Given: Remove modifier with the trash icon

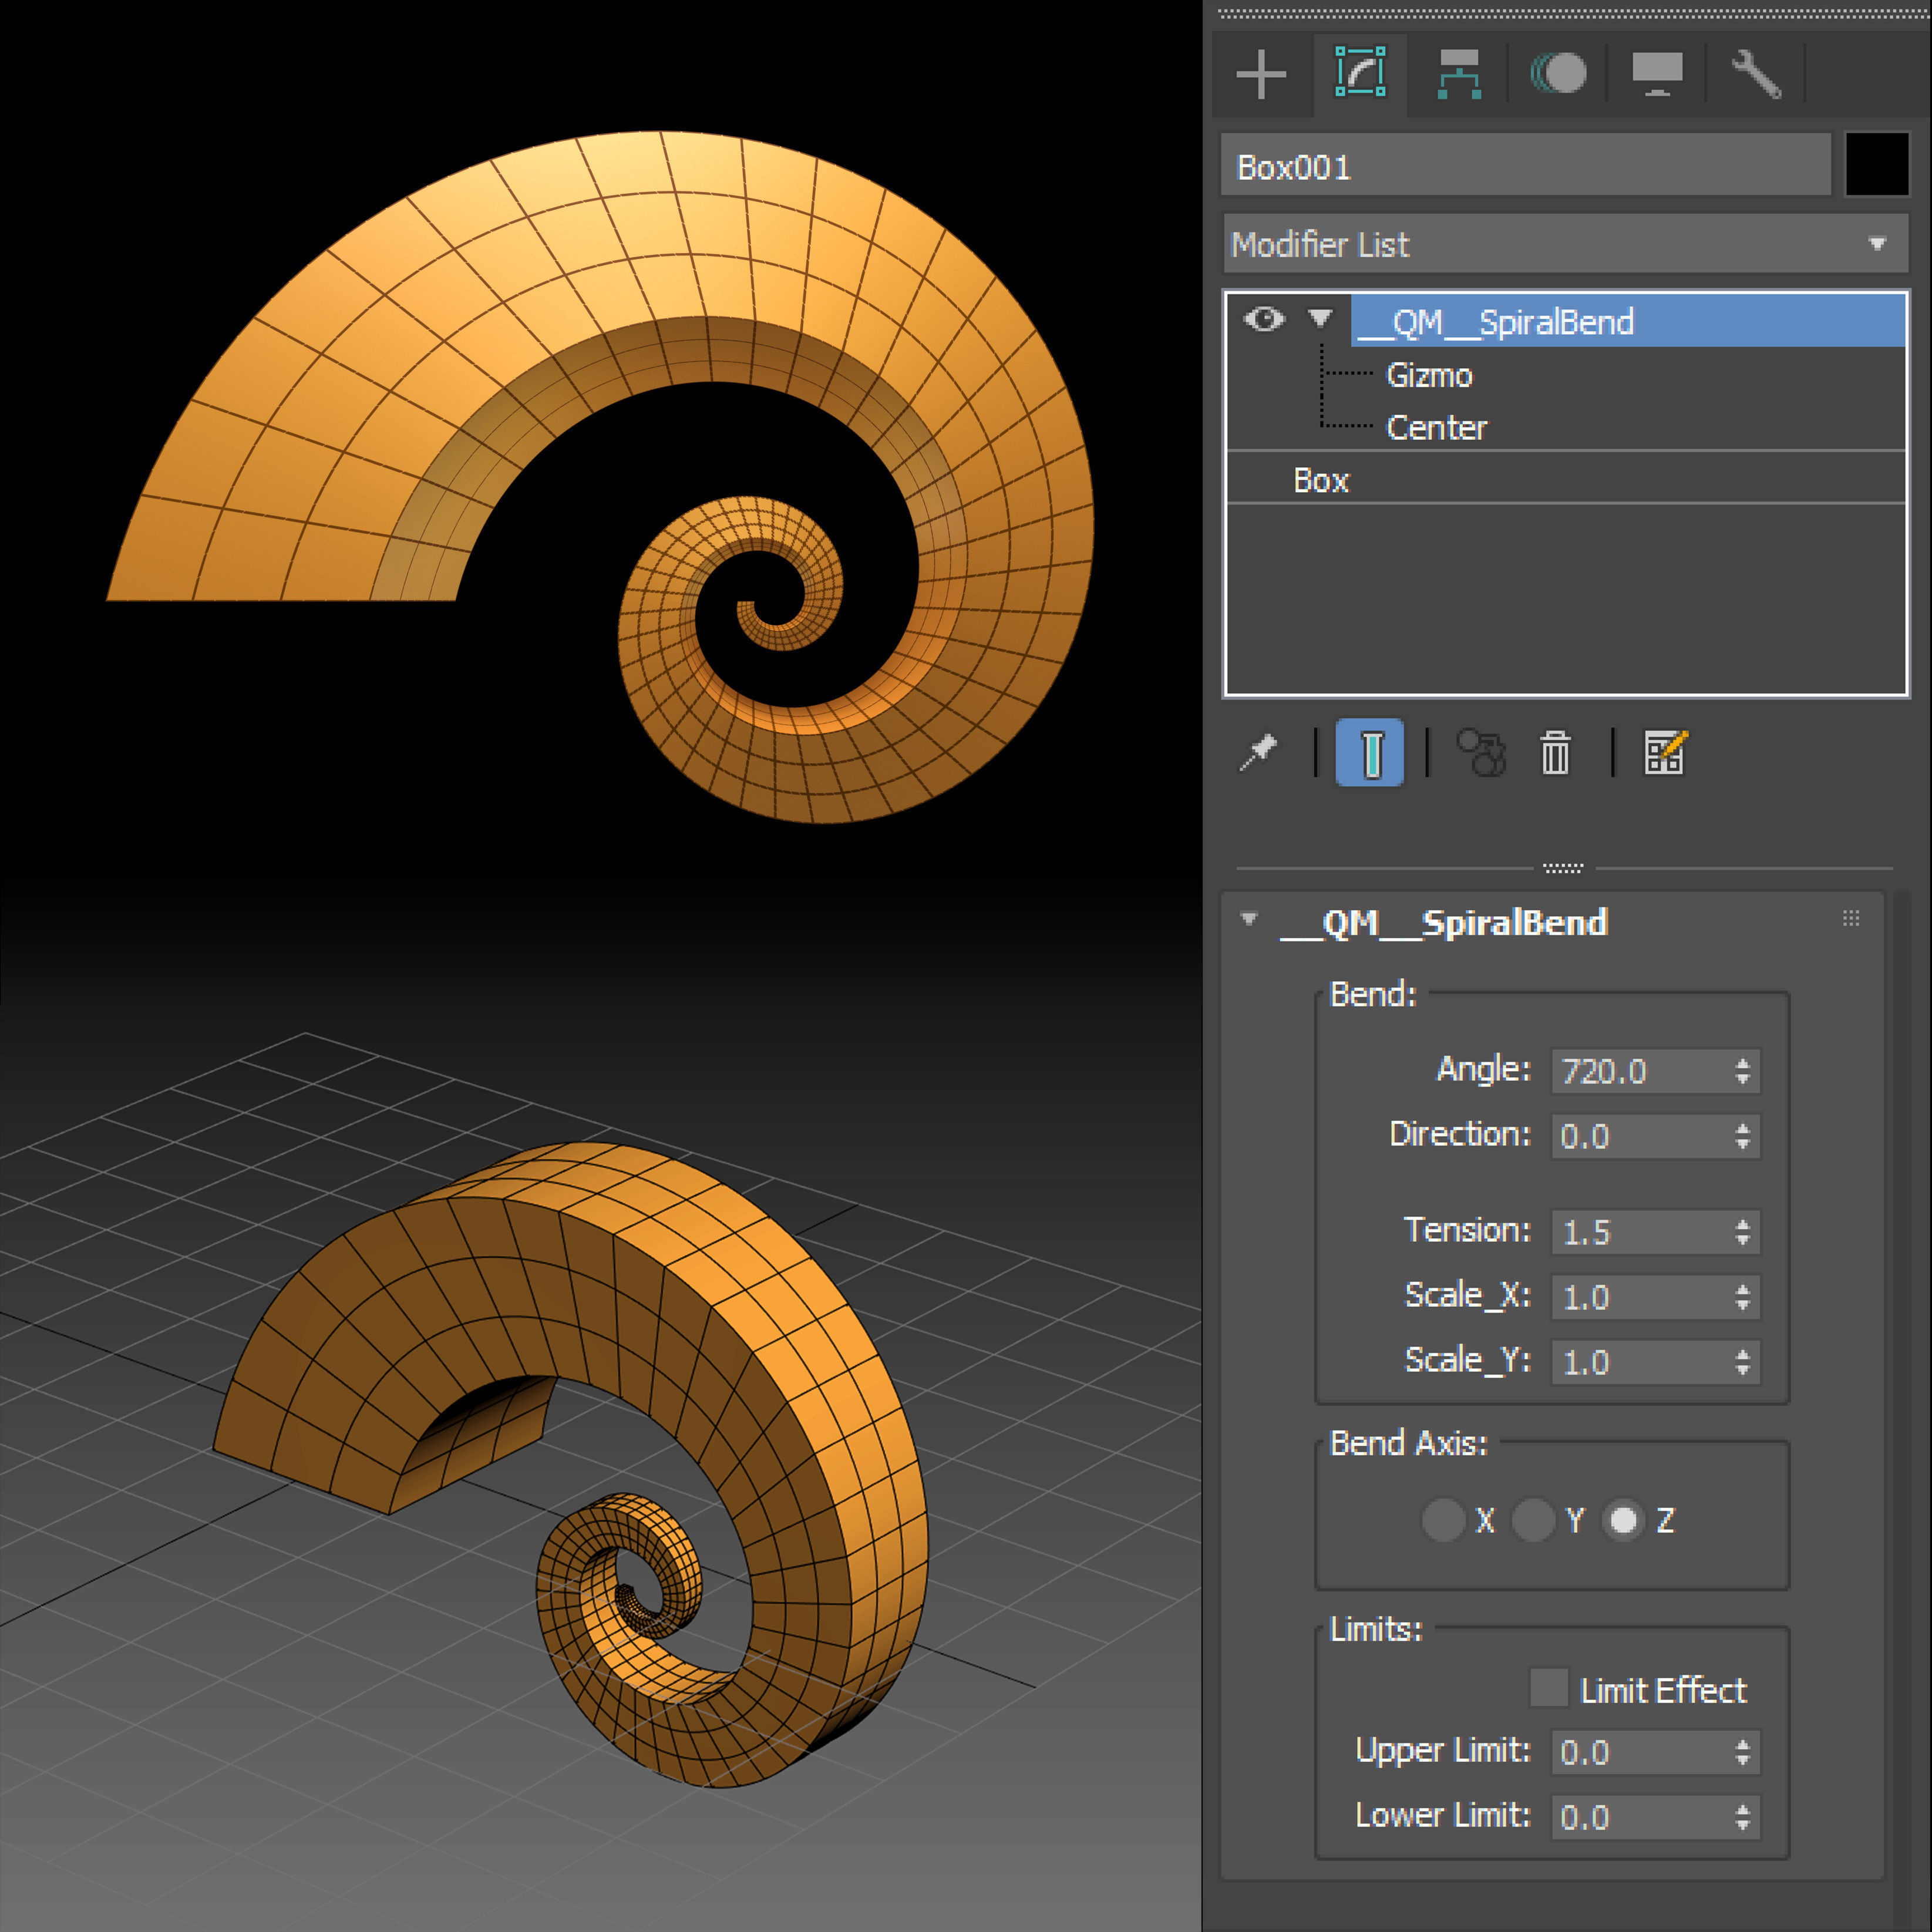Looking at the screenshot, I should [1555, 752].
